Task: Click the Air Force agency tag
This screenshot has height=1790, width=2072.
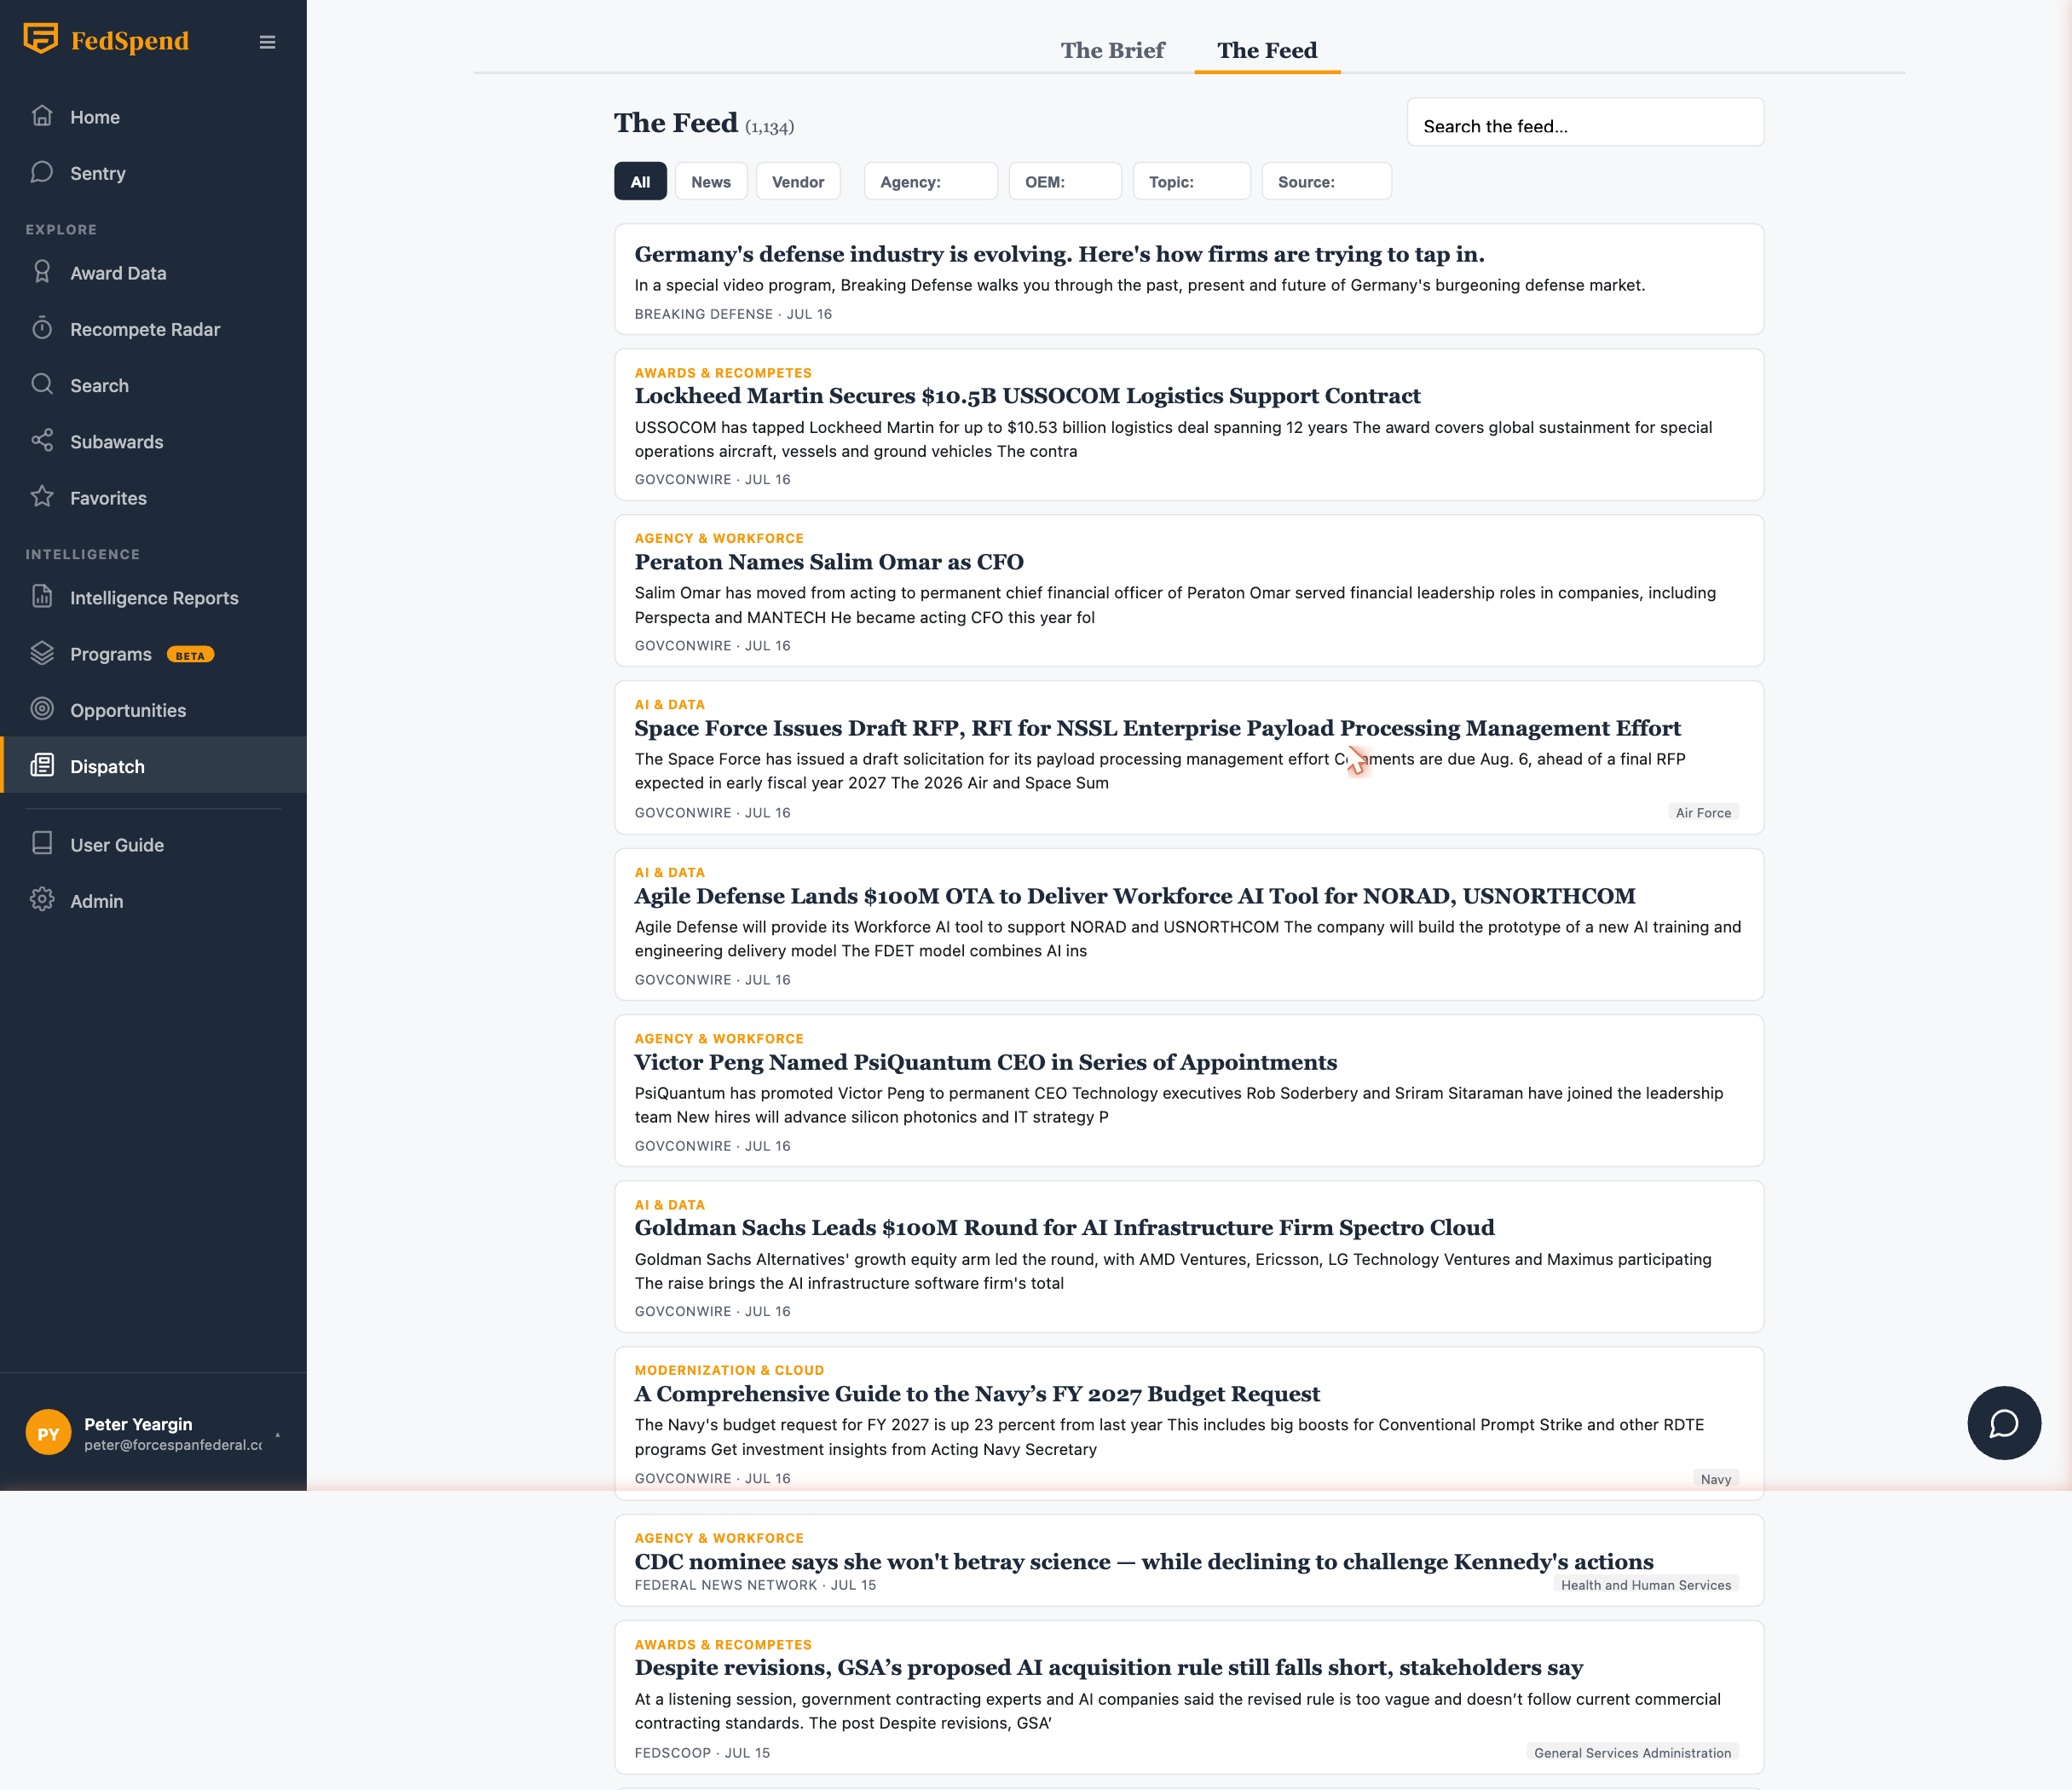Action: point(1703,813)
